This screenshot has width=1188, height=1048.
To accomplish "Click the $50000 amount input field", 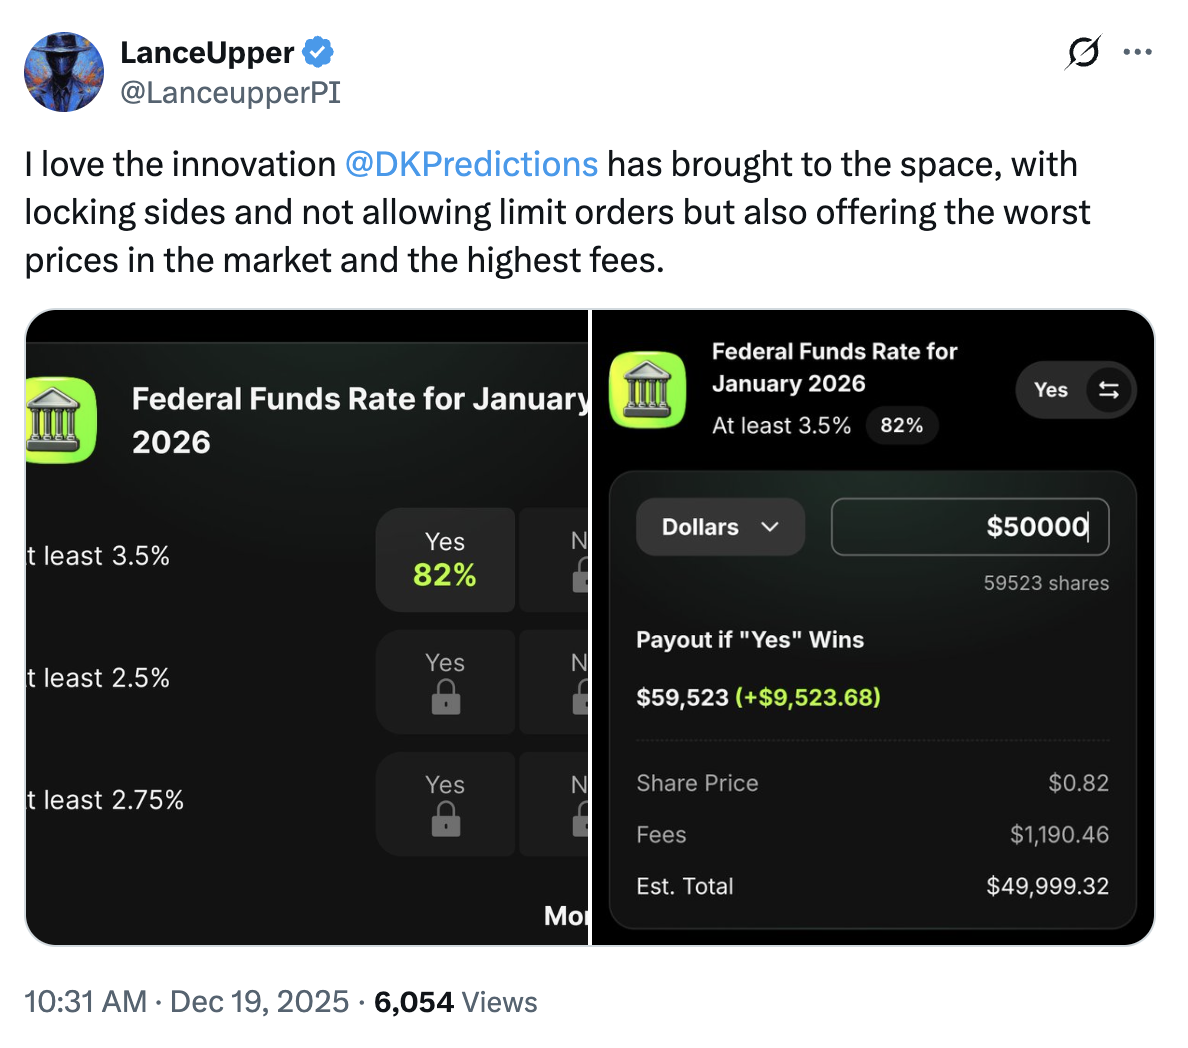I will 969,527.
